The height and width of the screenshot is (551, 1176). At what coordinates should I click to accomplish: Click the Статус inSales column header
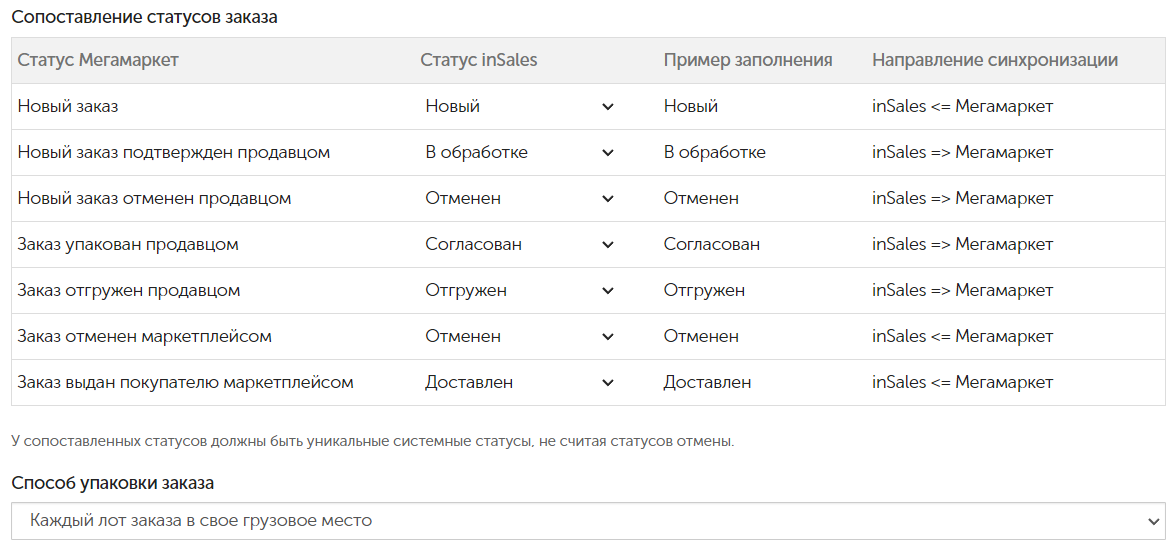pyautogui.click(x=478, y=60)
